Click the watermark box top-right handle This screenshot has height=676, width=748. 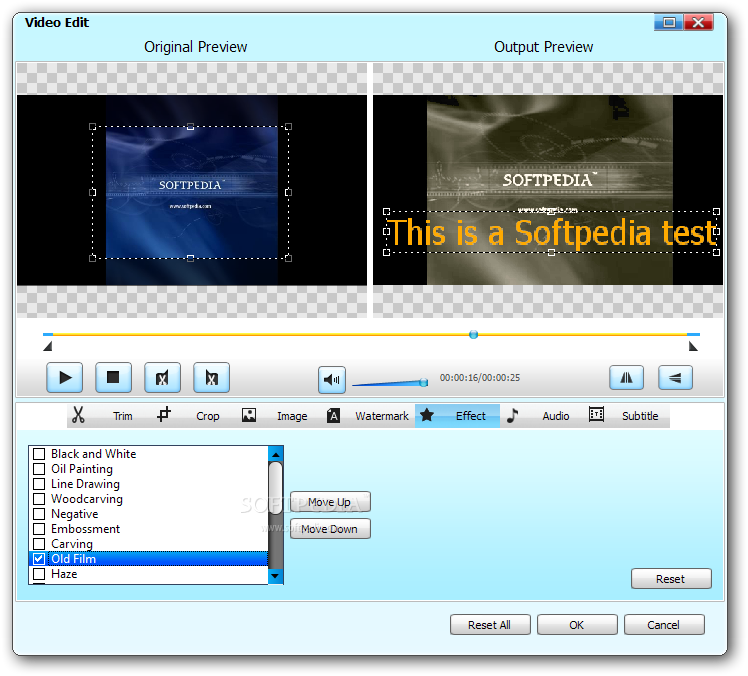click(716, 211)
